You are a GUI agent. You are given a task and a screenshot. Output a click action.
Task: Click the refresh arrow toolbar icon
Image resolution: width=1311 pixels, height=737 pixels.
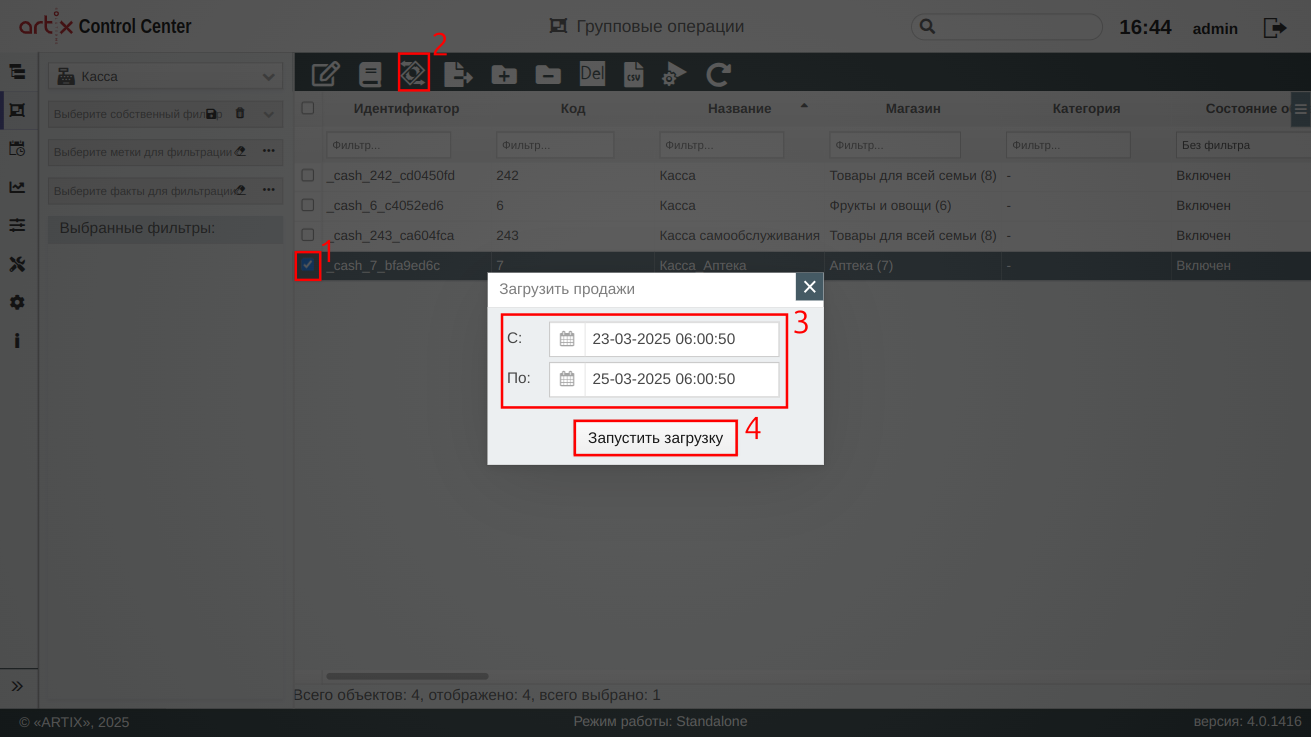click(718, 74)
